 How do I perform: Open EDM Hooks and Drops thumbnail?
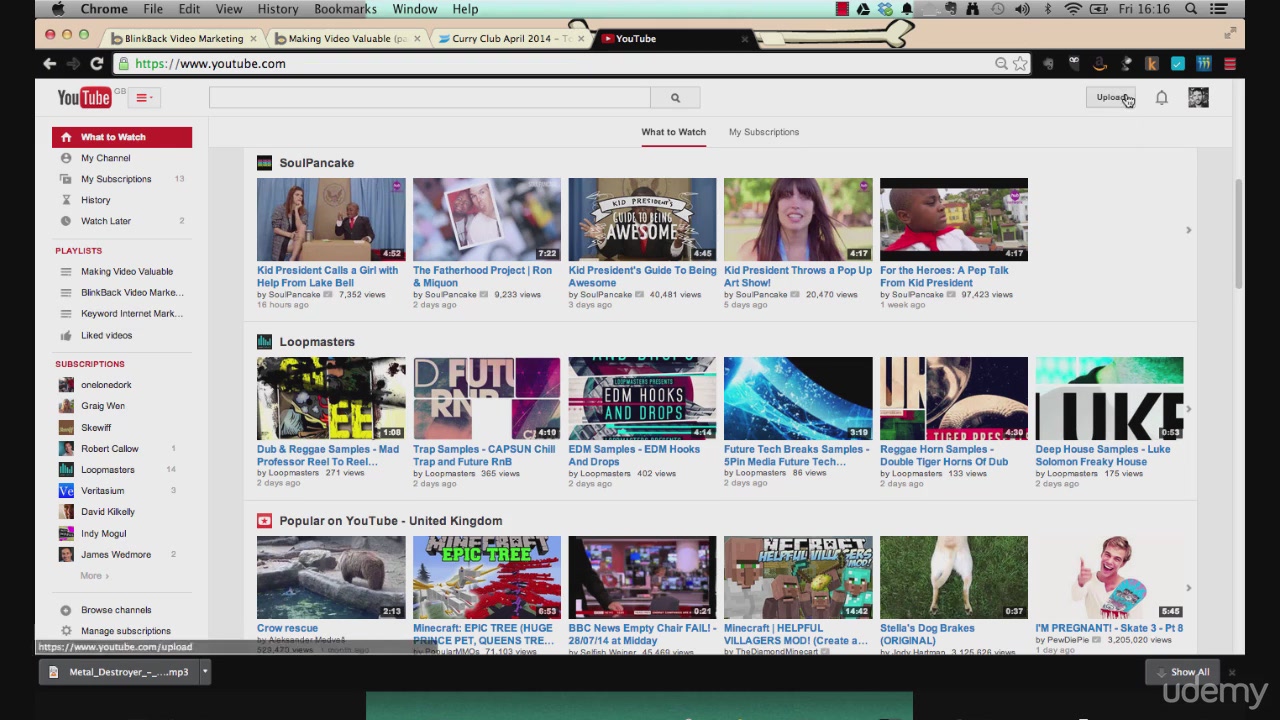[x=642, y=399]
